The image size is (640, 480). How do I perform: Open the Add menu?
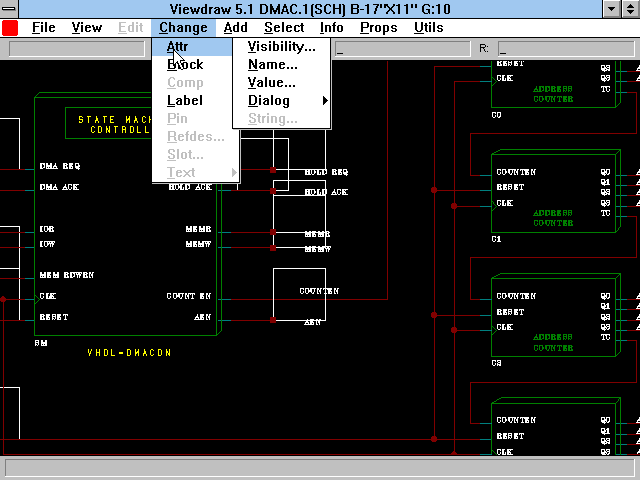point(236,28)
